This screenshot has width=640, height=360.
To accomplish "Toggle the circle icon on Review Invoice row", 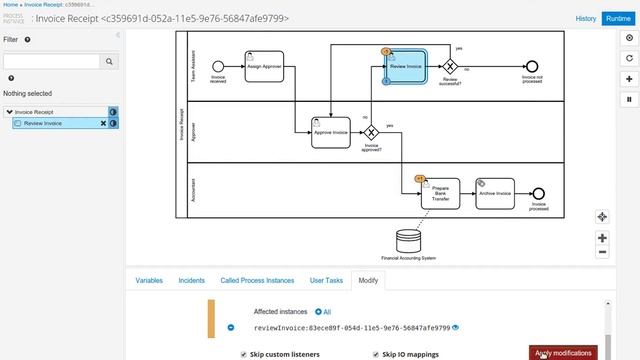I will point(113,123).
